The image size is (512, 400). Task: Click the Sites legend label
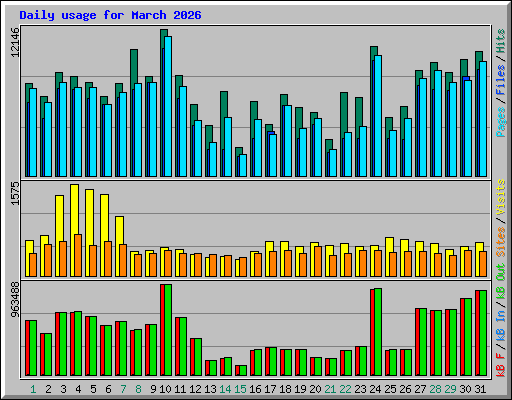tap(501, 242)
